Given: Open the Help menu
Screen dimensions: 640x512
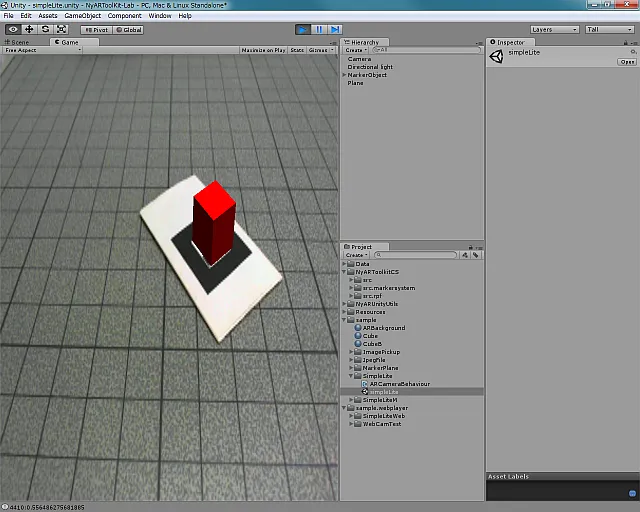Looking at the screenshot, I should (185, 16).
